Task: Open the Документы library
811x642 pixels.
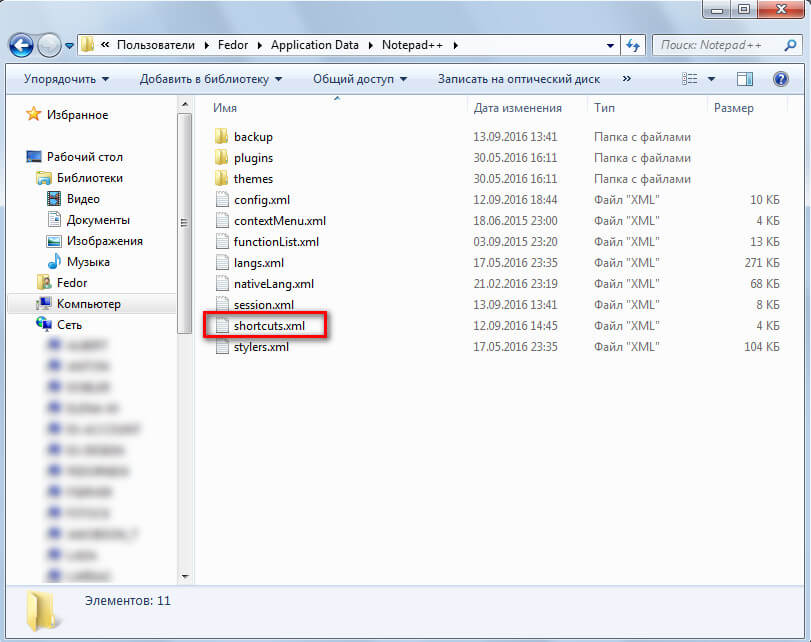Action: tap(98, 220)
